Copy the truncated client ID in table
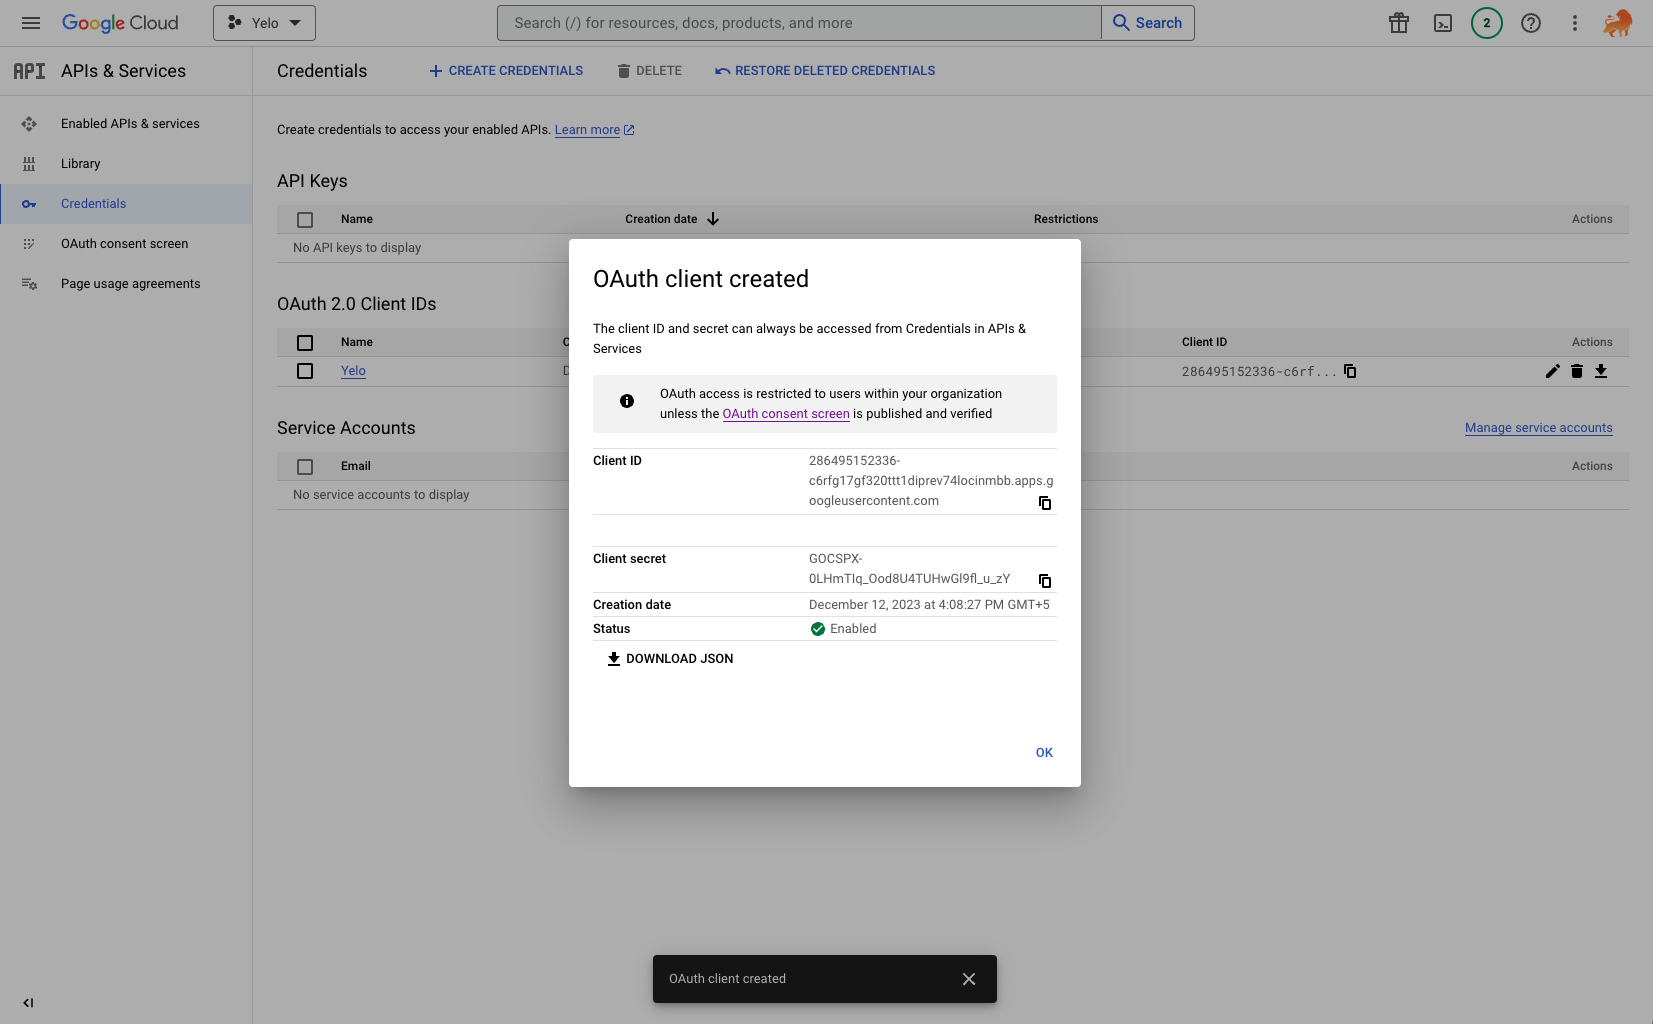Viewport: 1653px width, 1024px height. click(1350, 371)
